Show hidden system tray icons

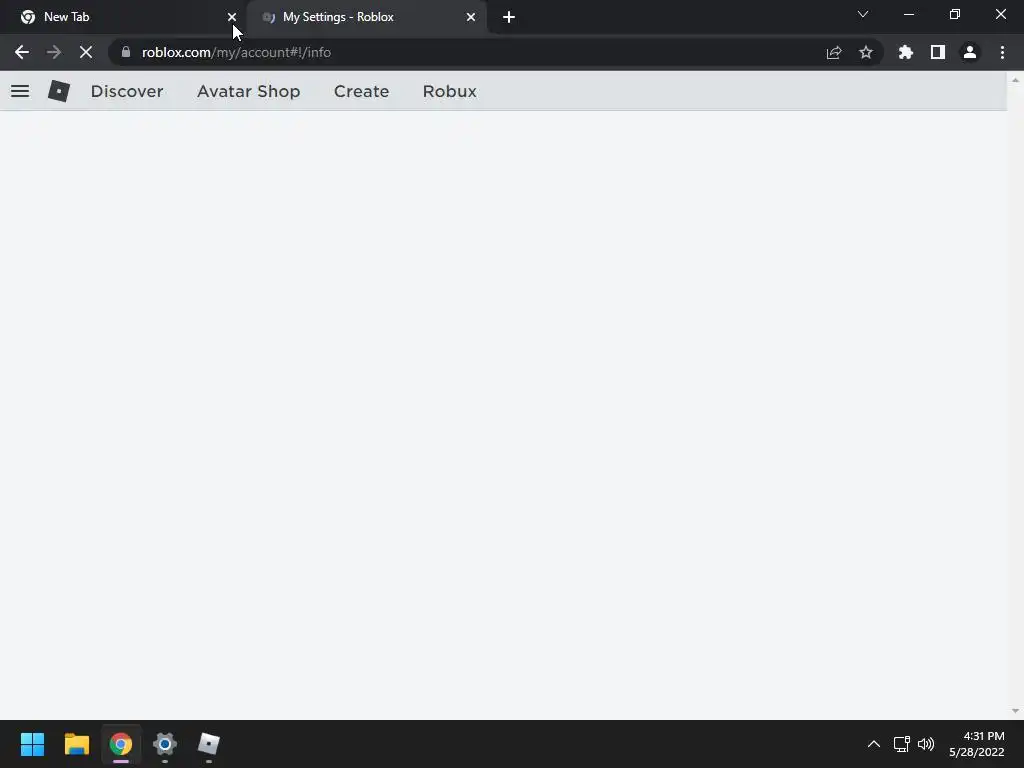click(x=874, y=744)
